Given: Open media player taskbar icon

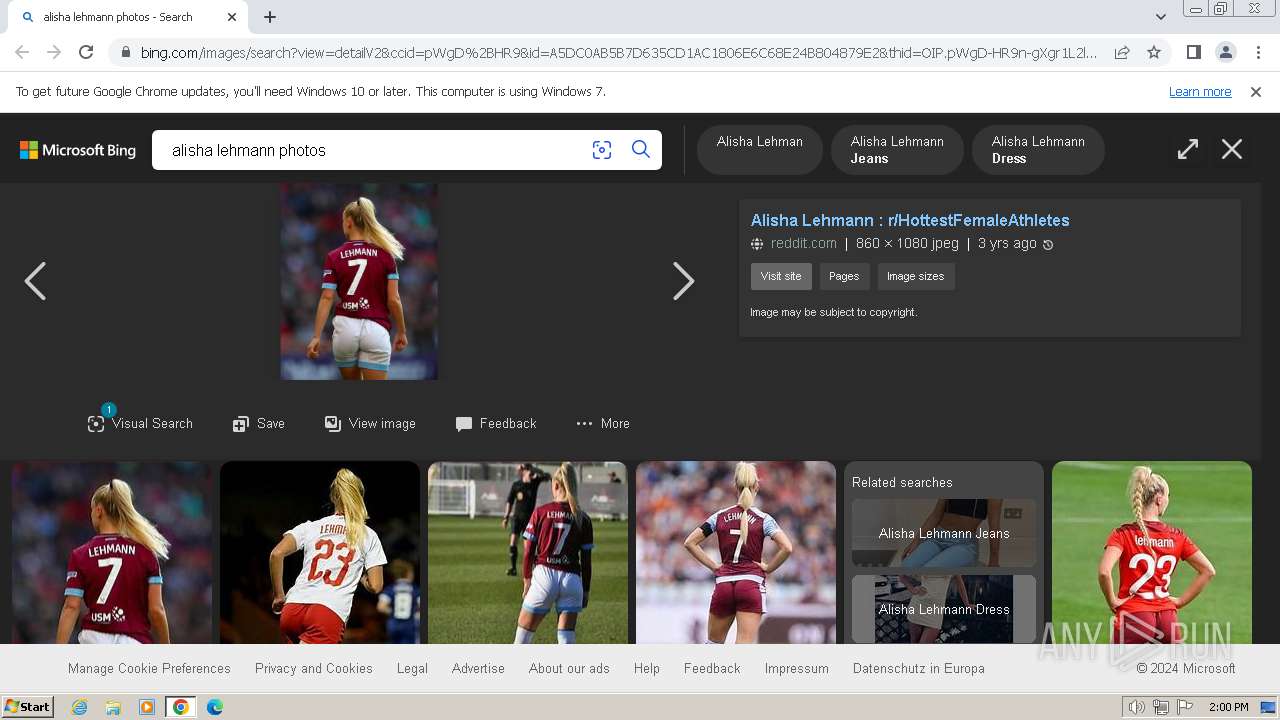Looking at the screenshot, I should pos(147,707).
